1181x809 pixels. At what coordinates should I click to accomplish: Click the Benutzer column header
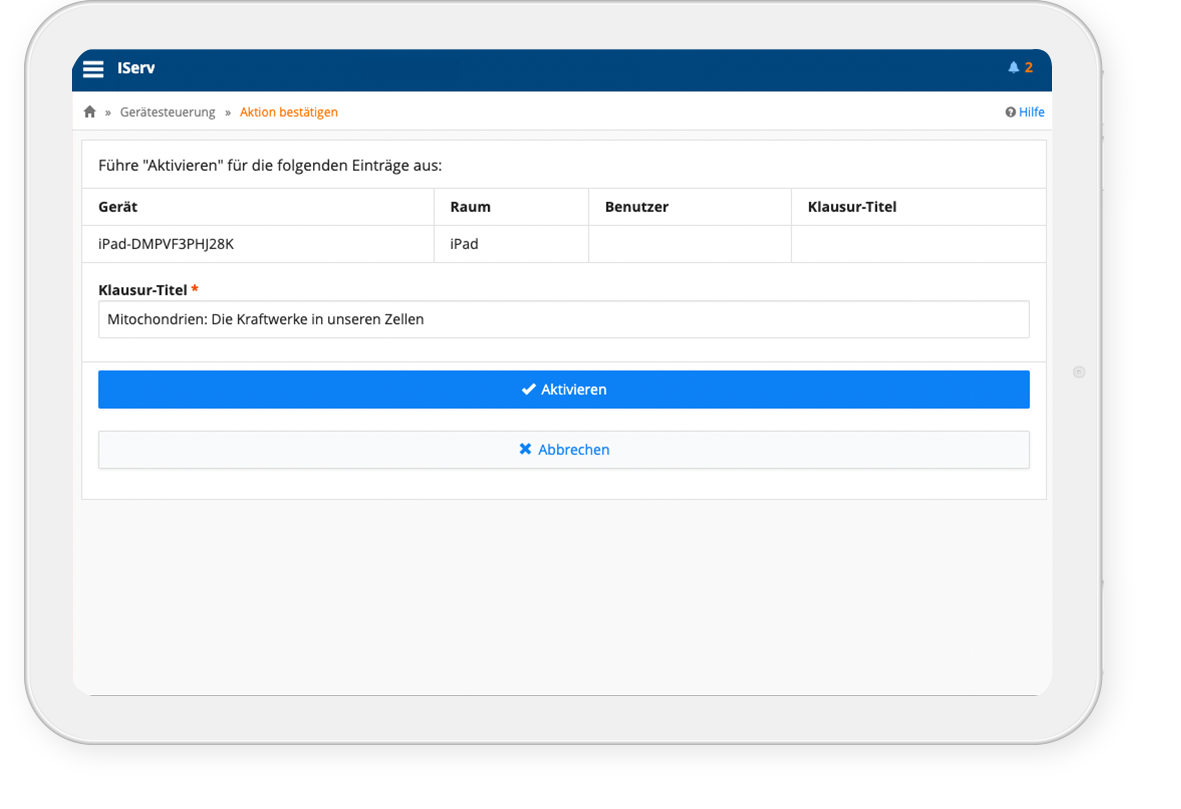point(690,207)
